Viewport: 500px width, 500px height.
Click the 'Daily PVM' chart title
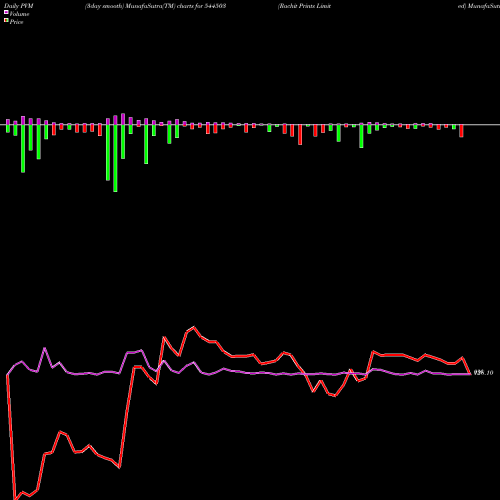(19, 6)
